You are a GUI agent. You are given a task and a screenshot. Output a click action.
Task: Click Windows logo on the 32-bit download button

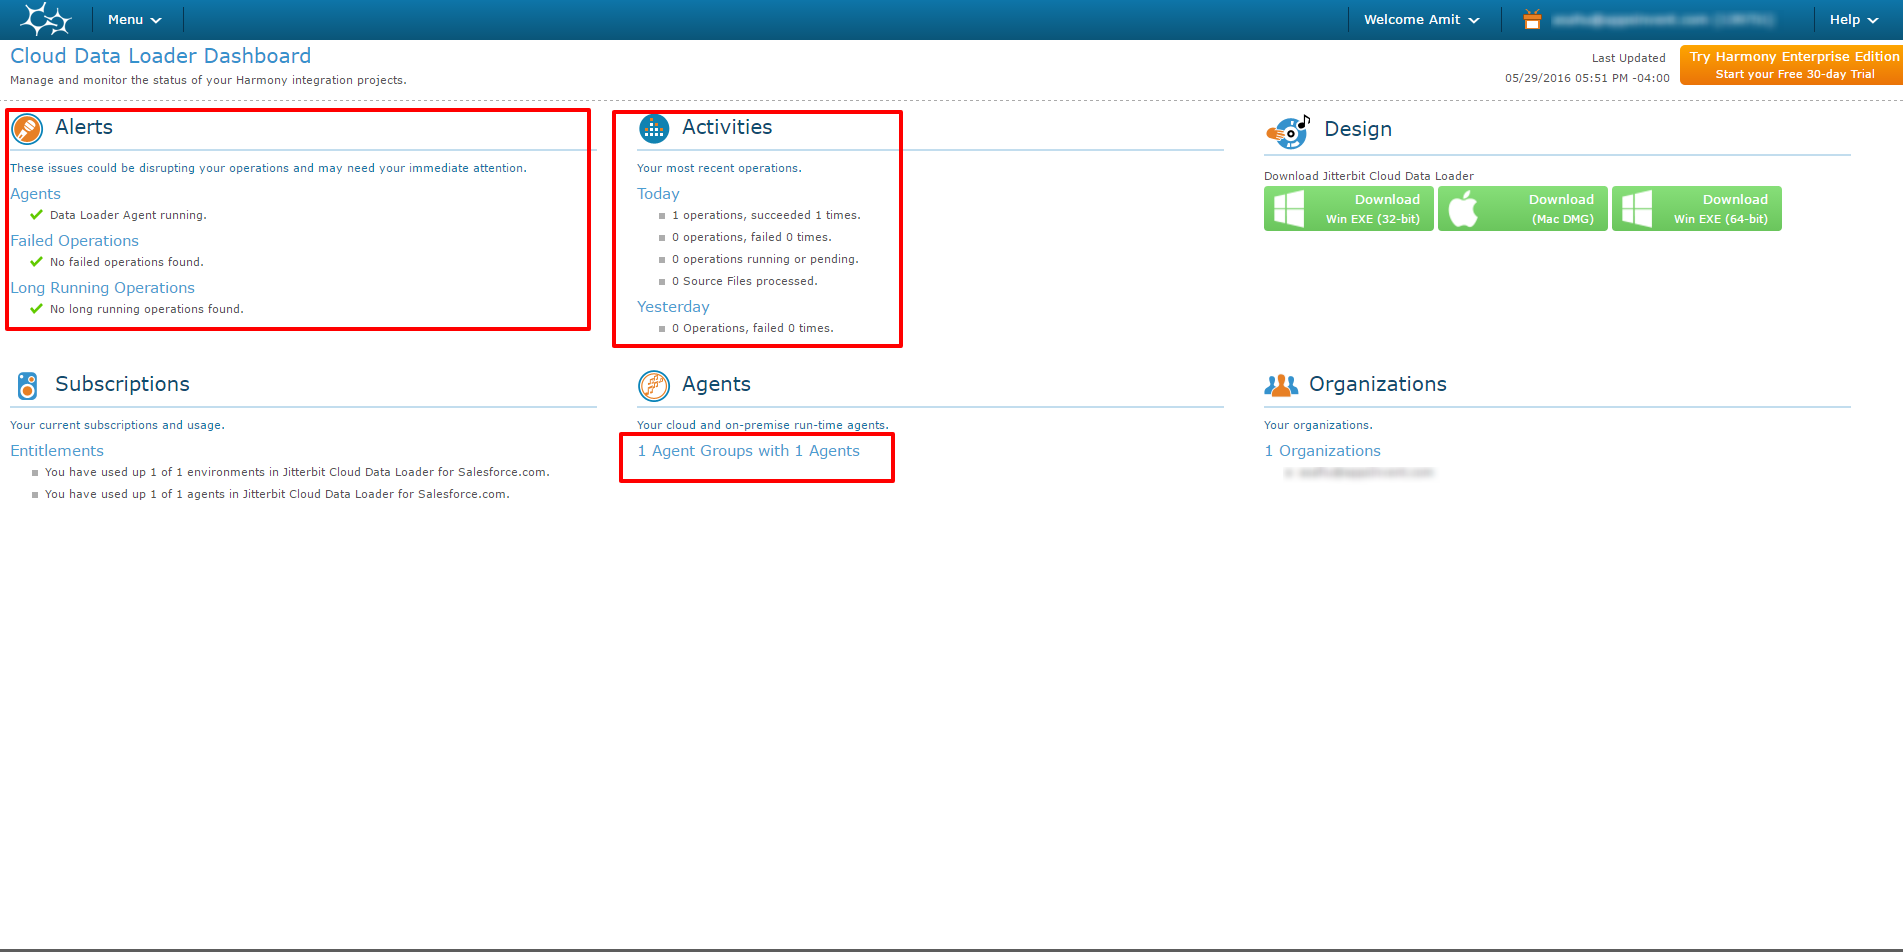(x=1289, y=209)
